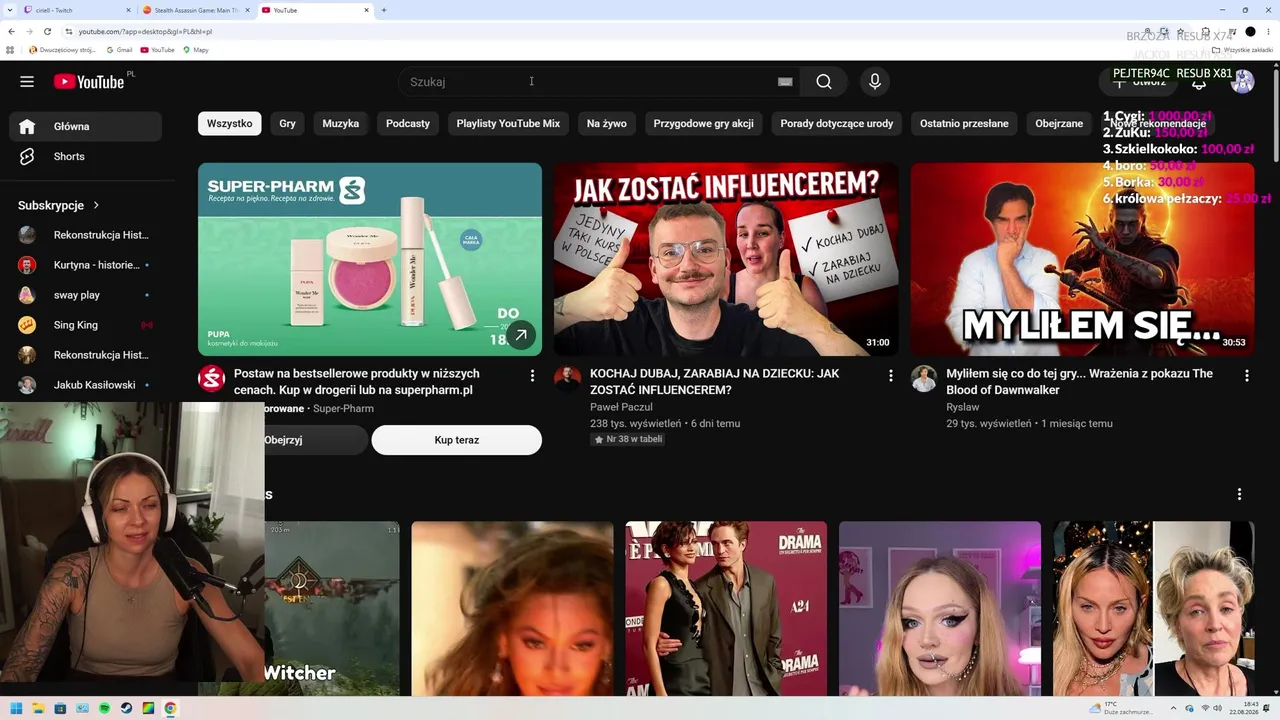Select the Przygodowe gry akcji chip
The width and height of the screenshot is (1280, 720).
click(x=704, y=123)
